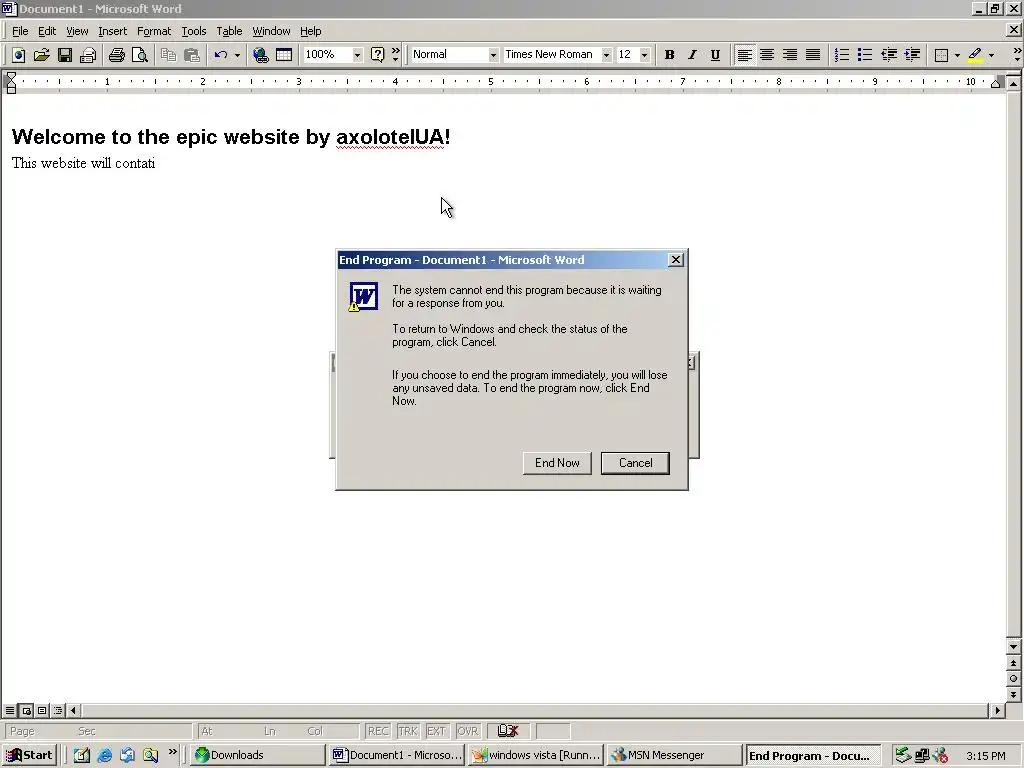Screen dimensions: 1024x768
Task: Click the New Web Page toolbar icon
Action: pyautogui.click(x=18, y=55)
